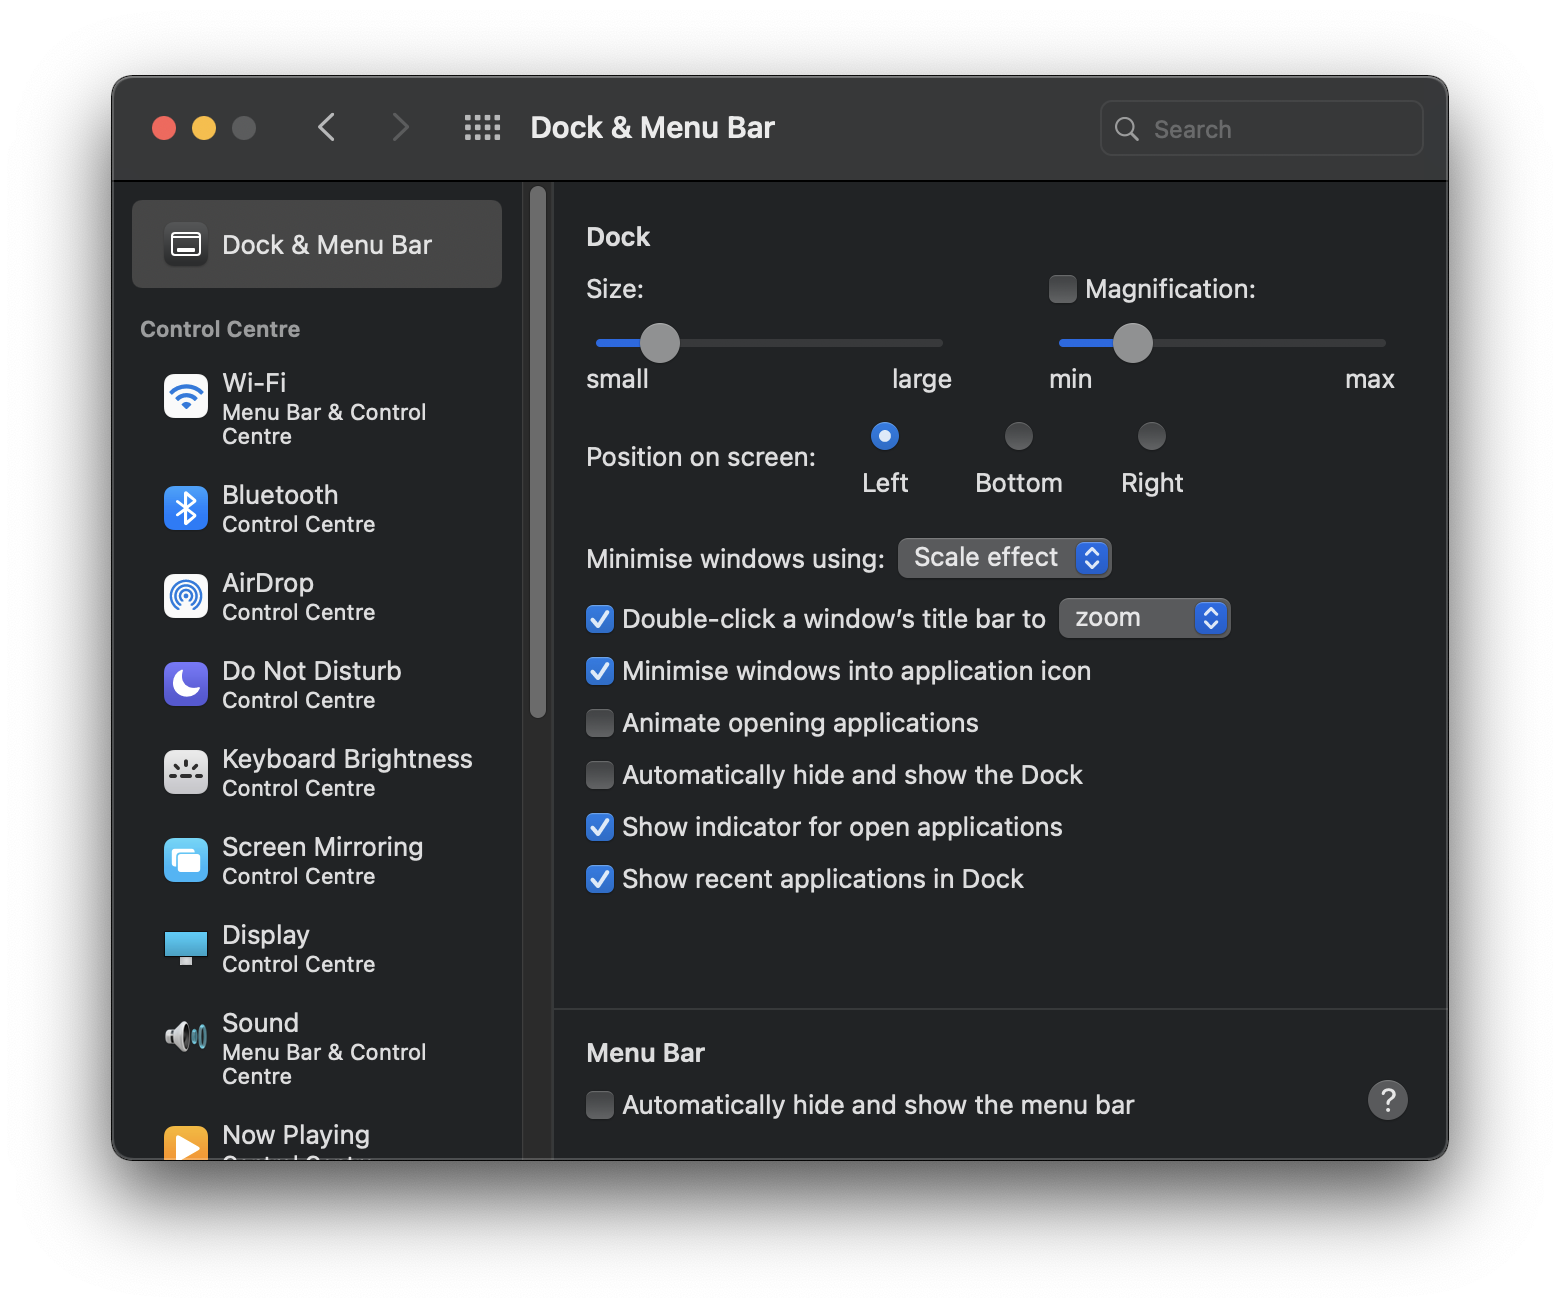Open help with the question mark button
1560x1308 pixels.
point(1388,1100)
